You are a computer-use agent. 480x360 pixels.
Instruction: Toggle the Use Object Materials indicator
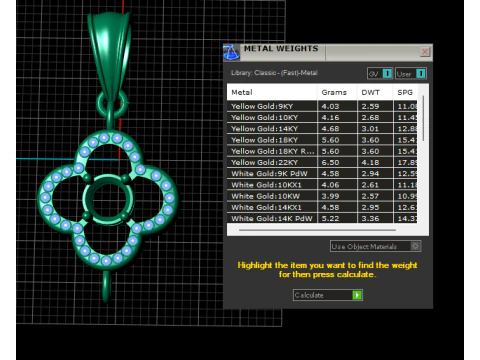(415, 246)
